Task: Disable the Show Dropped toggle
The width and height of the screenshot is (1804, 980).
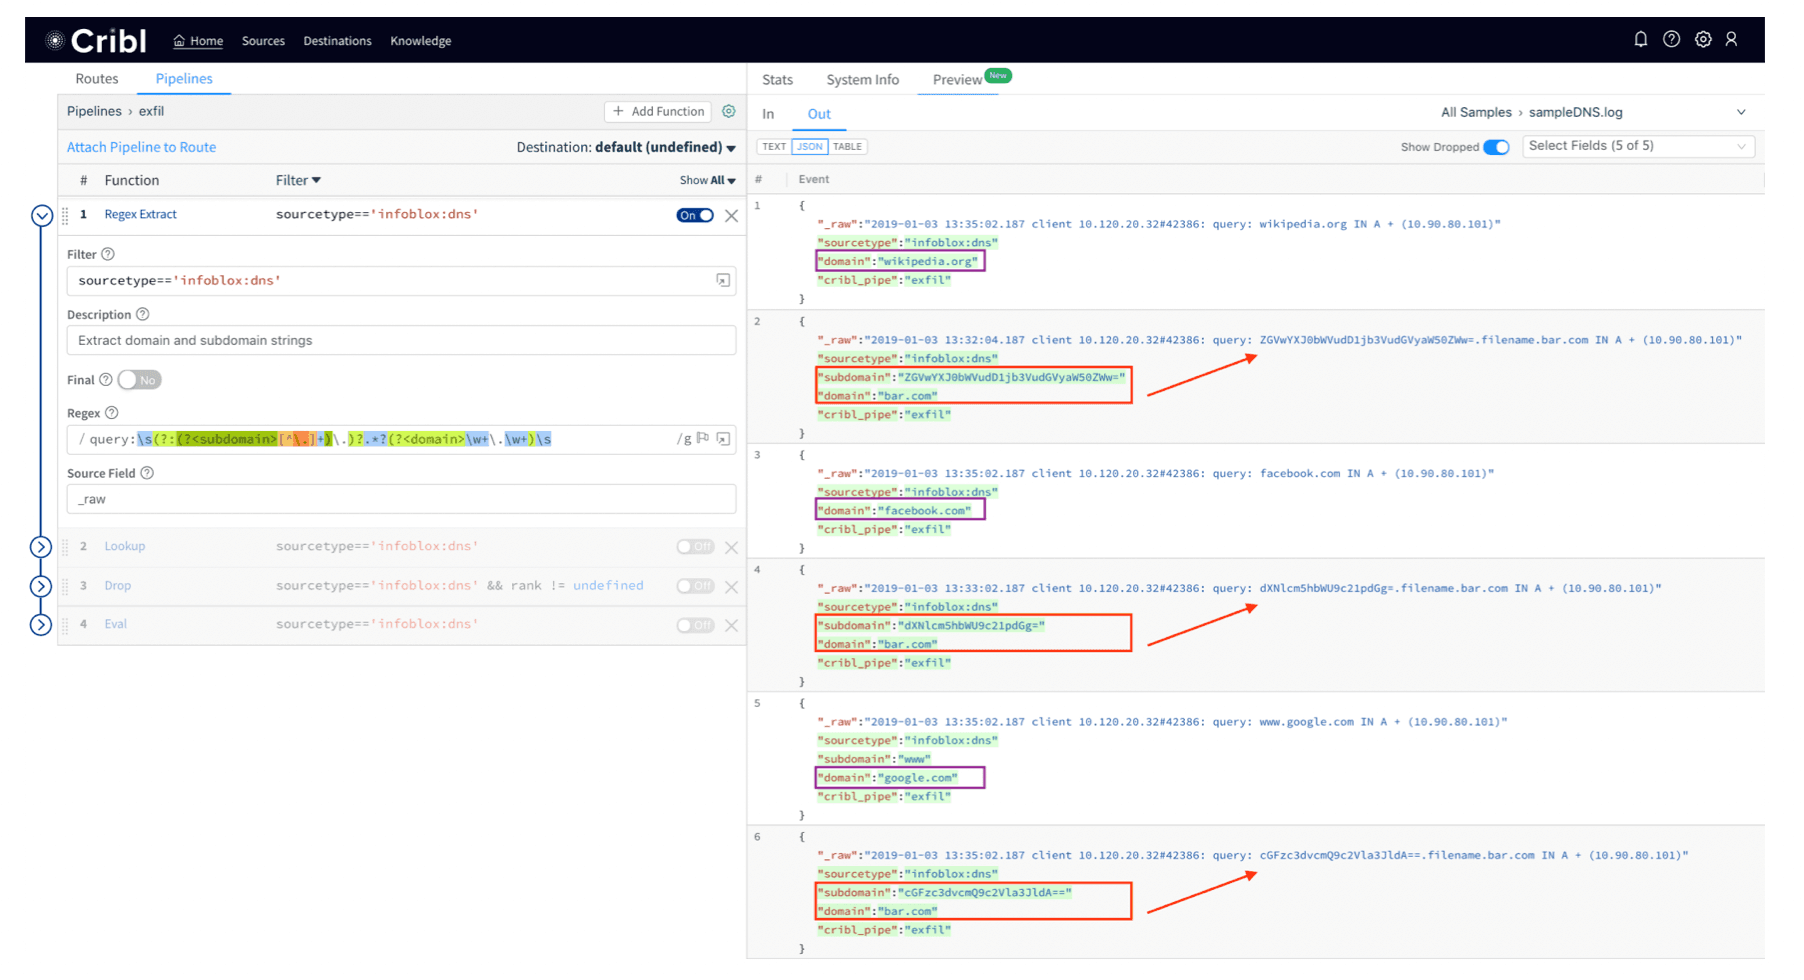Action: pyautogui.click(x=1496, y=147)
